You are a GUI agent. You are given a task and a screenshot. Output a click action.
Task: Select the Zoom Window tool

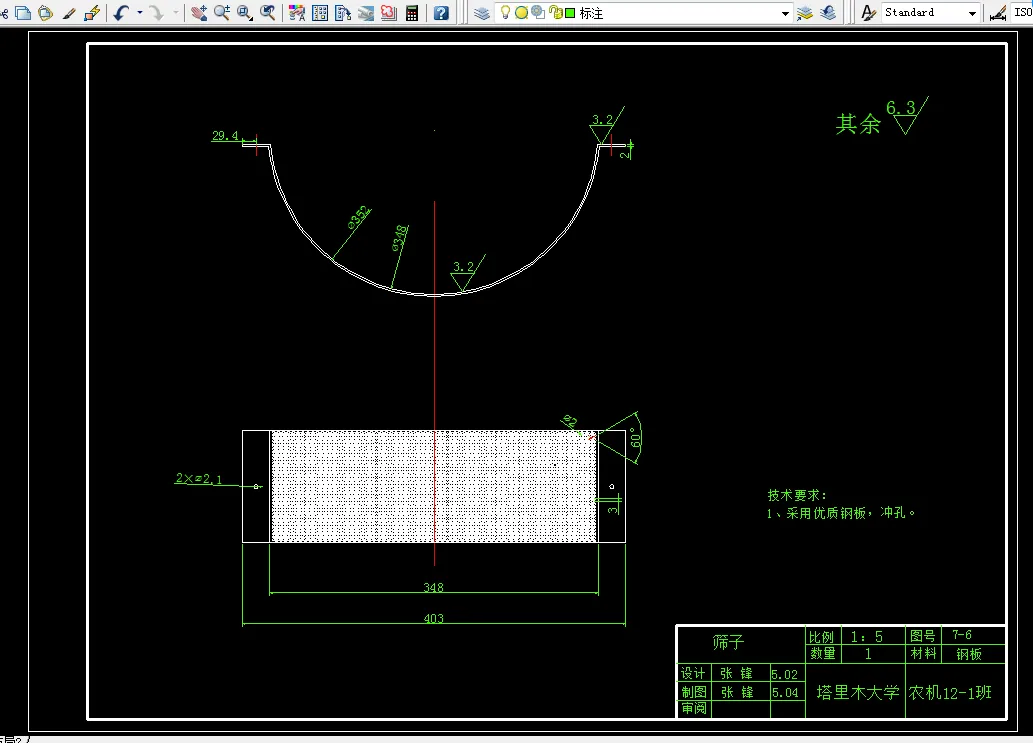point(244,13)
